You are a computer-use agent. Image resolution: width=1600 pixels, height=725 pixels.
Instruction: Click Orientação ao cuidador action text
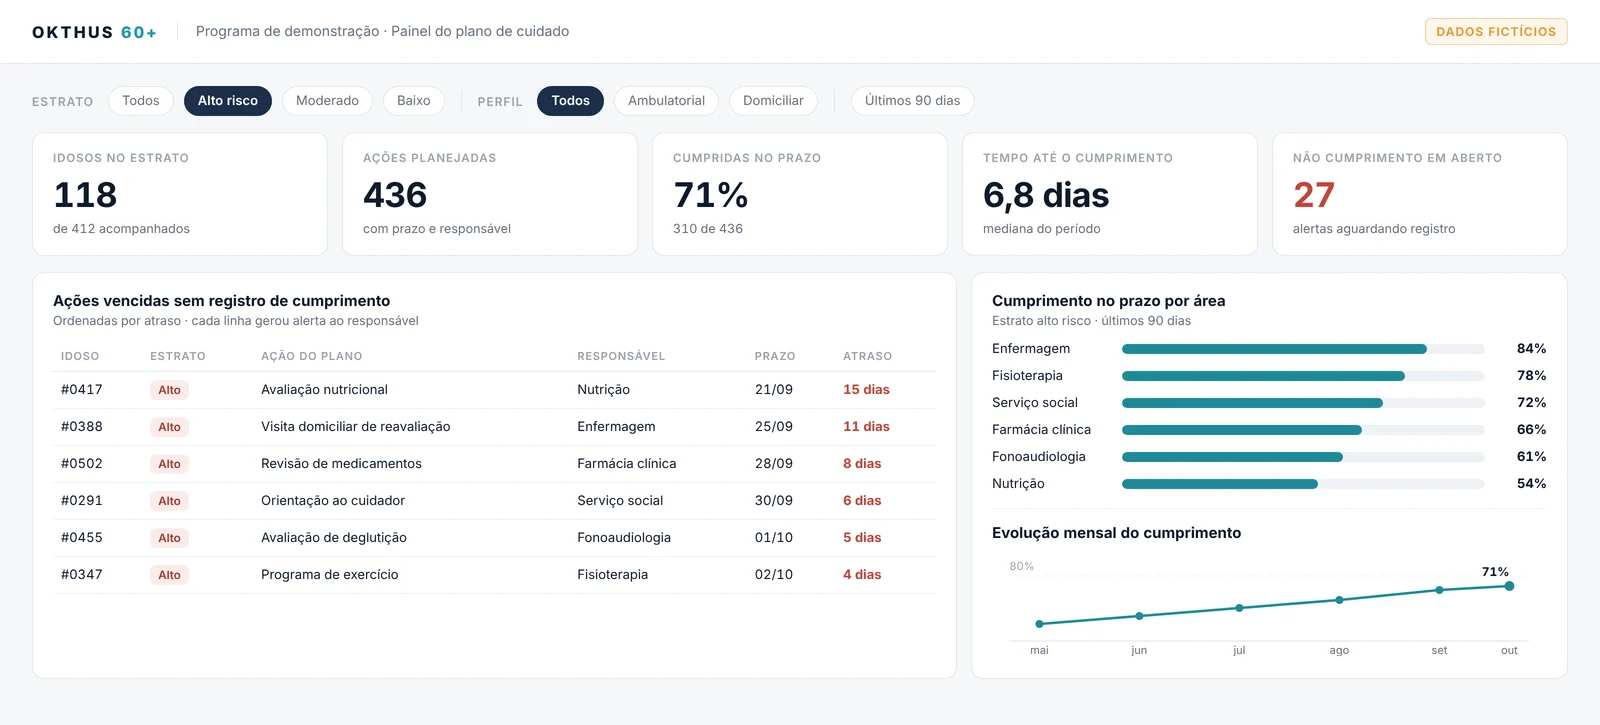[333, 501]
